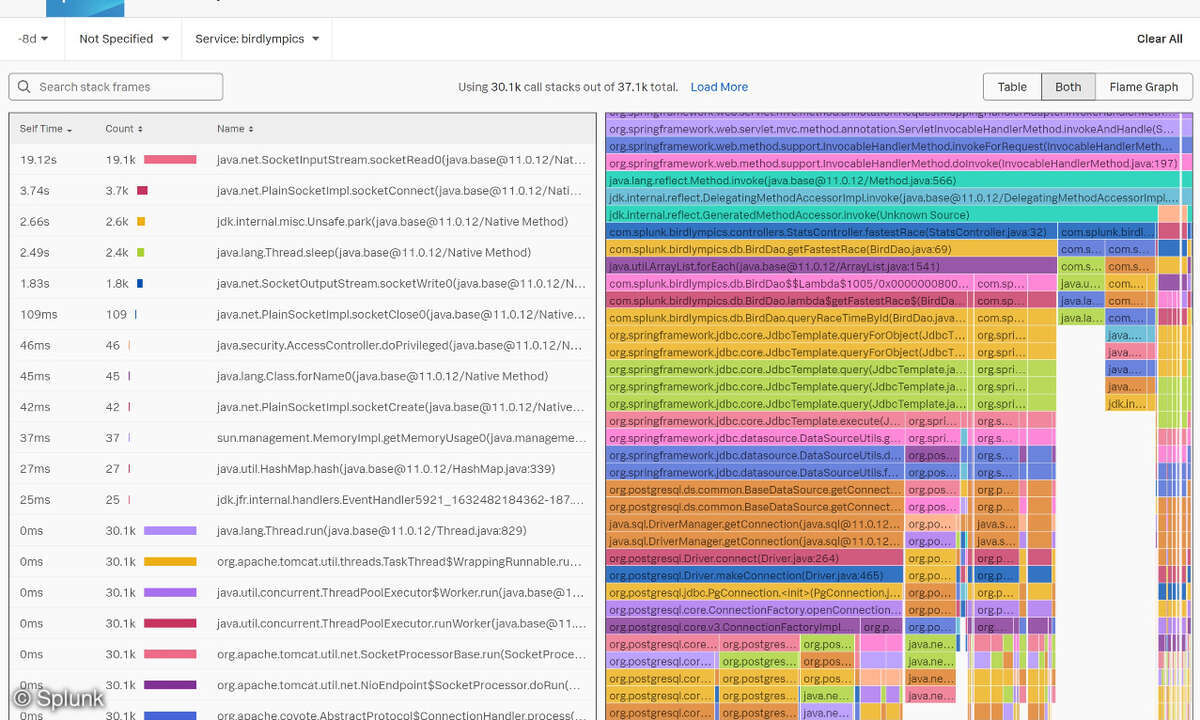This screenshot has width=1200, height=720.
Task: Select the java.net.SocketInputStream.socketRead0 row
Action: [303, 160]
